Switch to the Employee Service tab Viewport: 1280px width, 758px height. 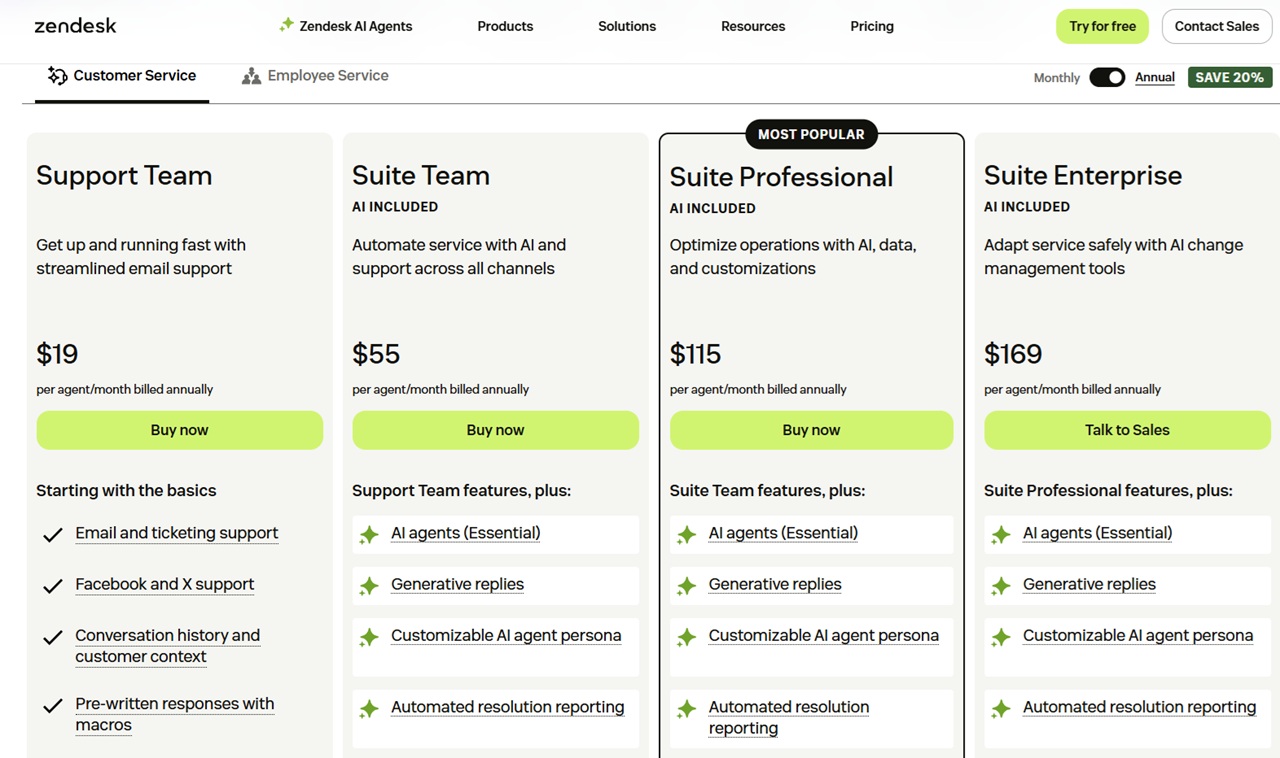click(315, 75)
